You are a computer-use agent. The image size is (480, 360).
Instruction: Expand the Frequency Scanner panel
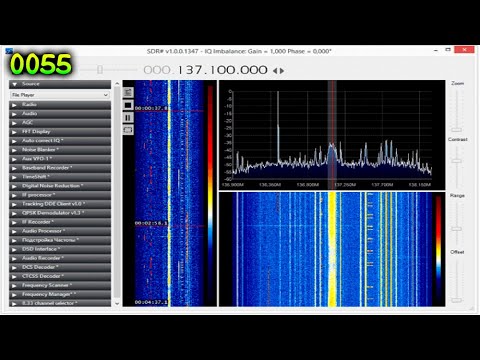(60, 285)
